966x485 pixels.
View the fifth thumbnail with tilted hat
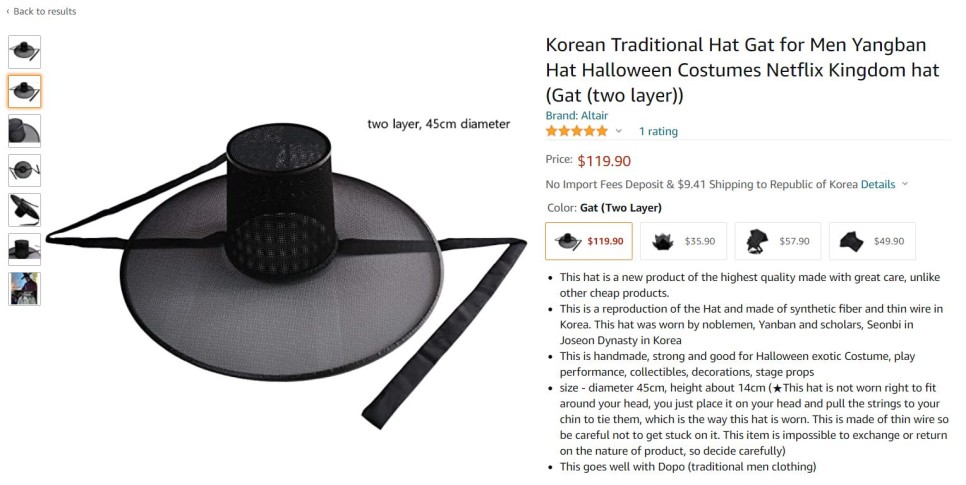pos(25,210)
